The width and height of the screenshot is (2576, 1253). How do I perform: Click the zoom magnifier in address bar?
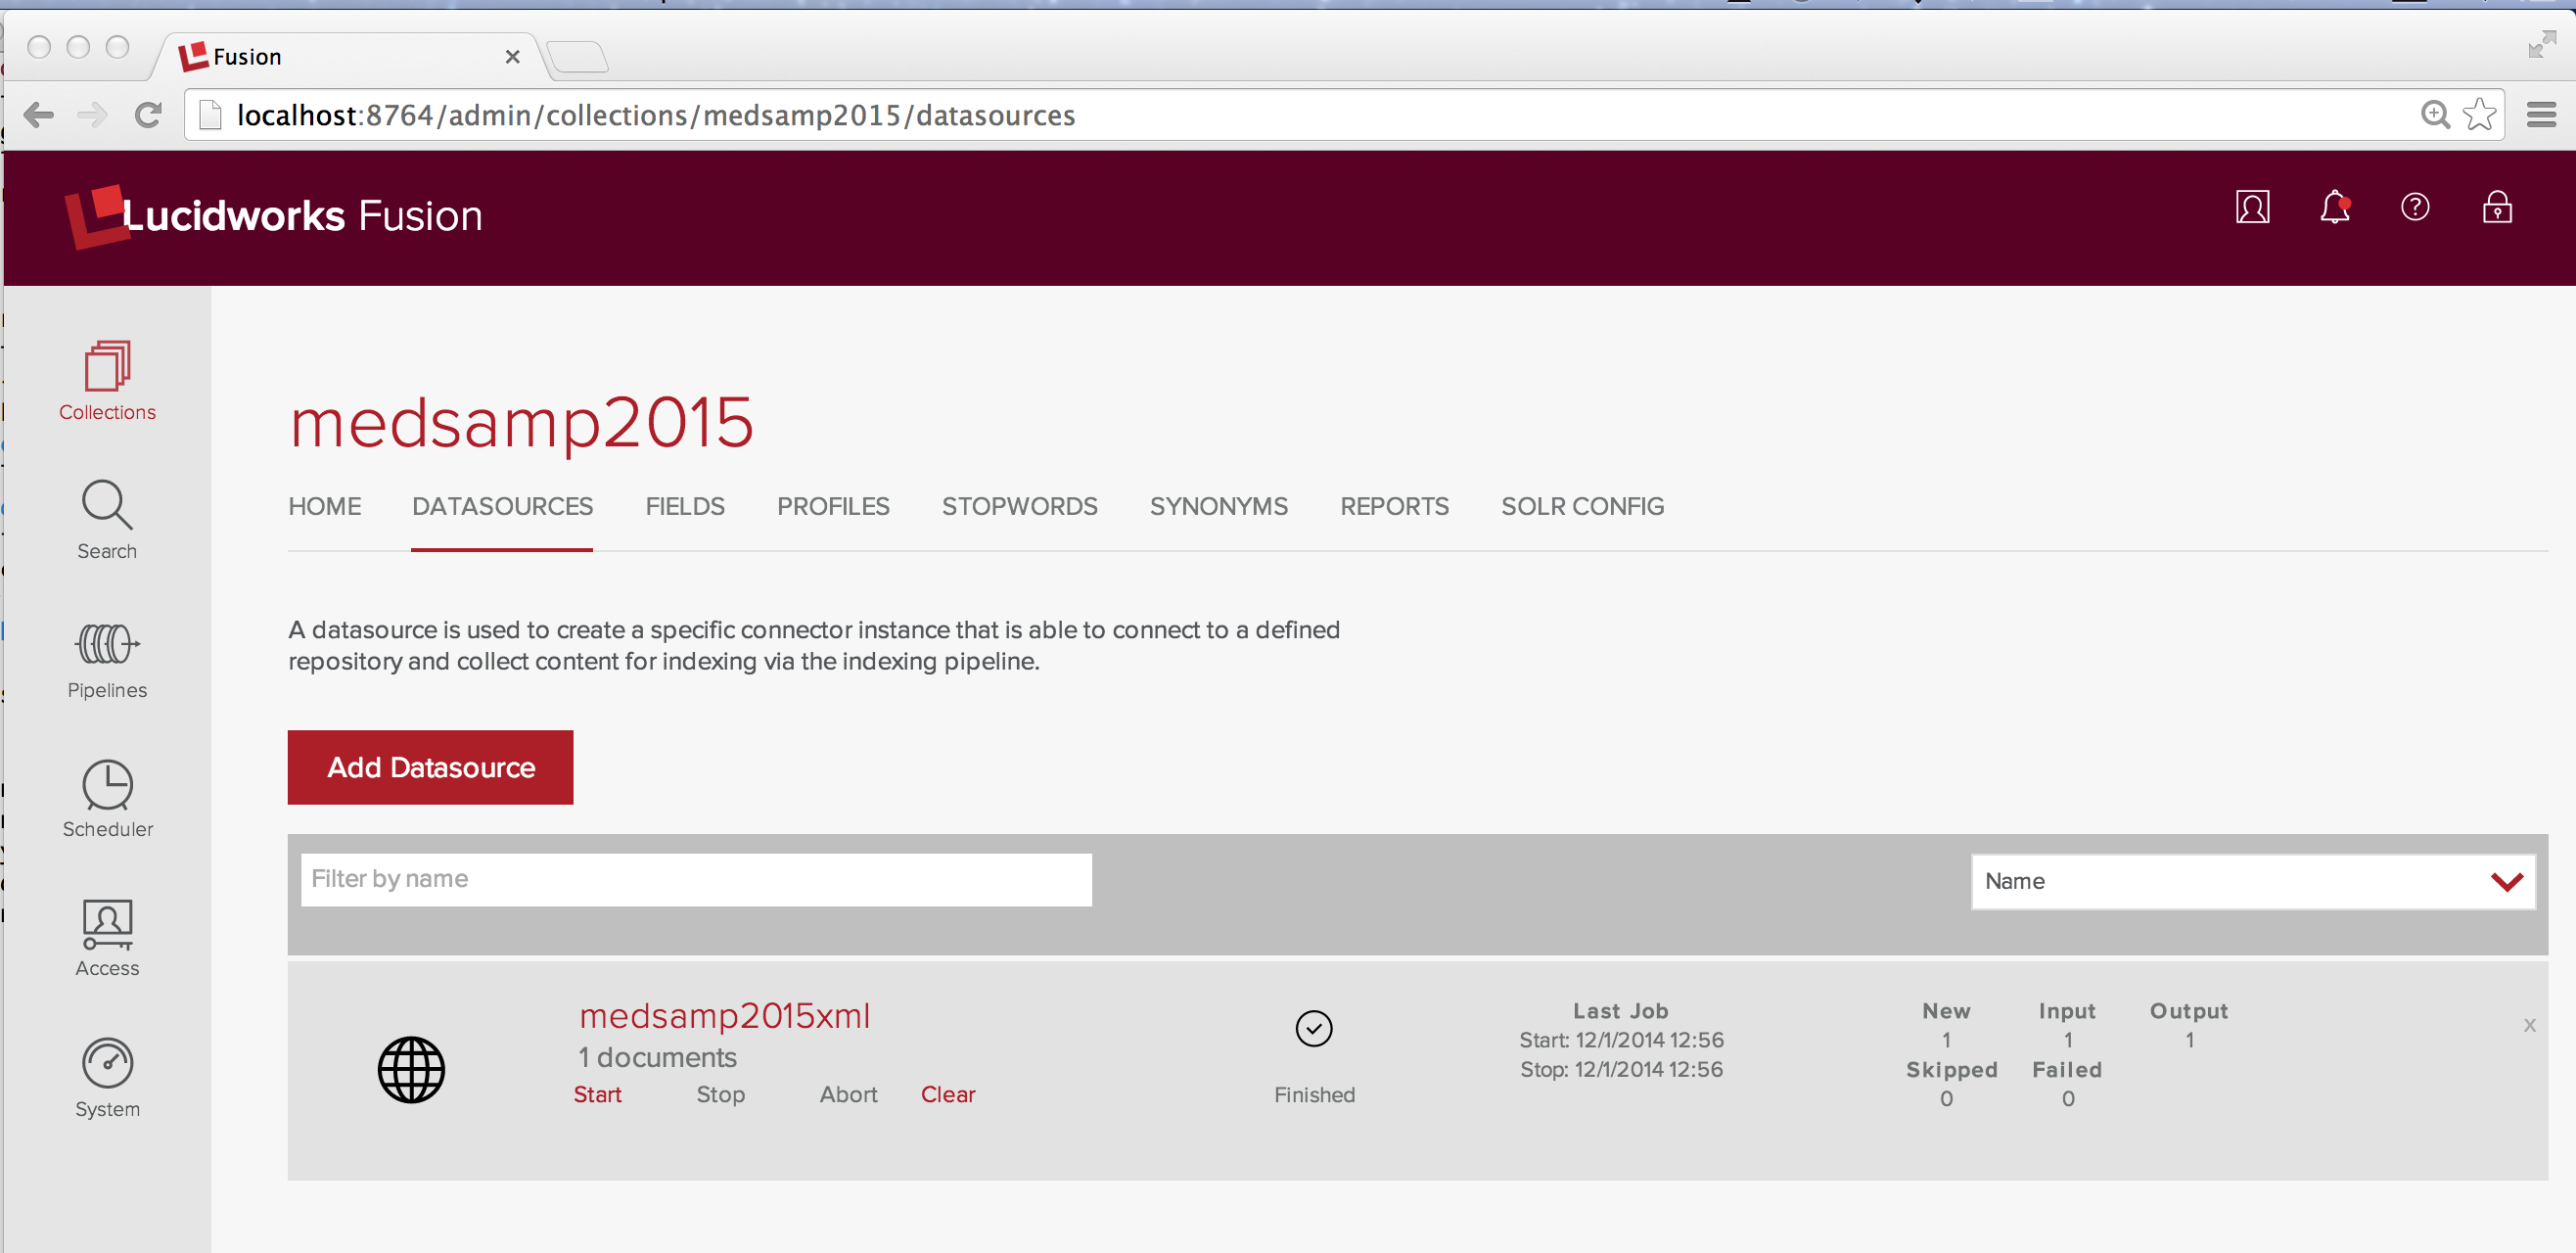2435,115
